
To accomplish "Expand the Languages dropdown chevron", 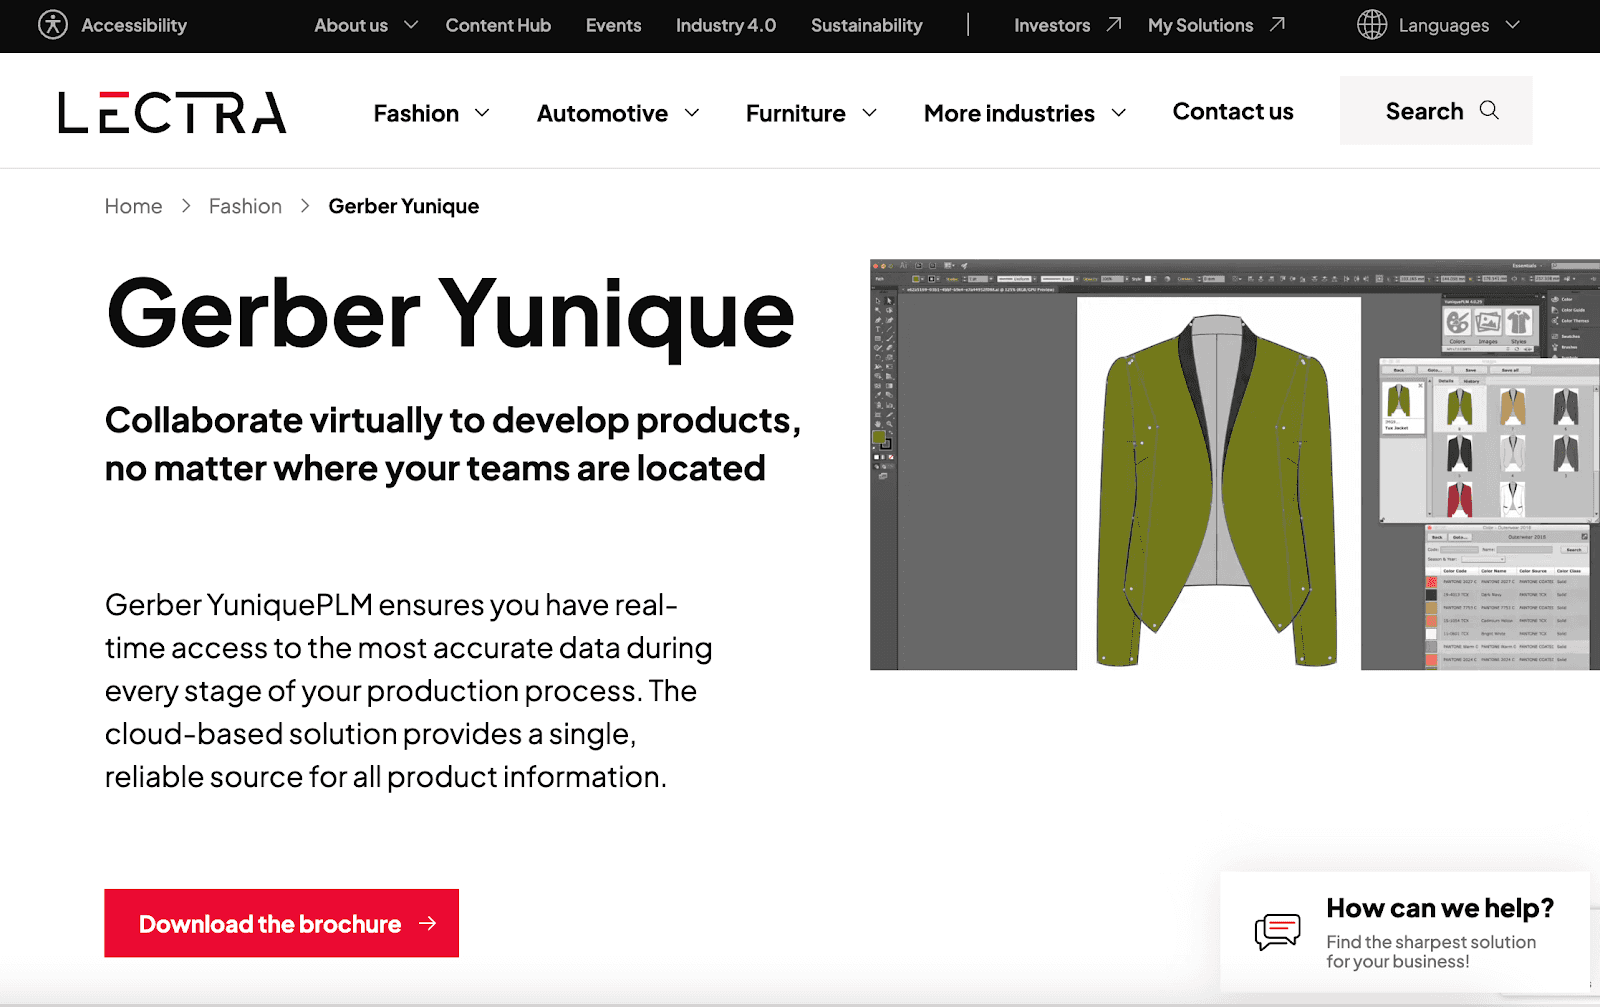I will click(x=1513, y=25).
